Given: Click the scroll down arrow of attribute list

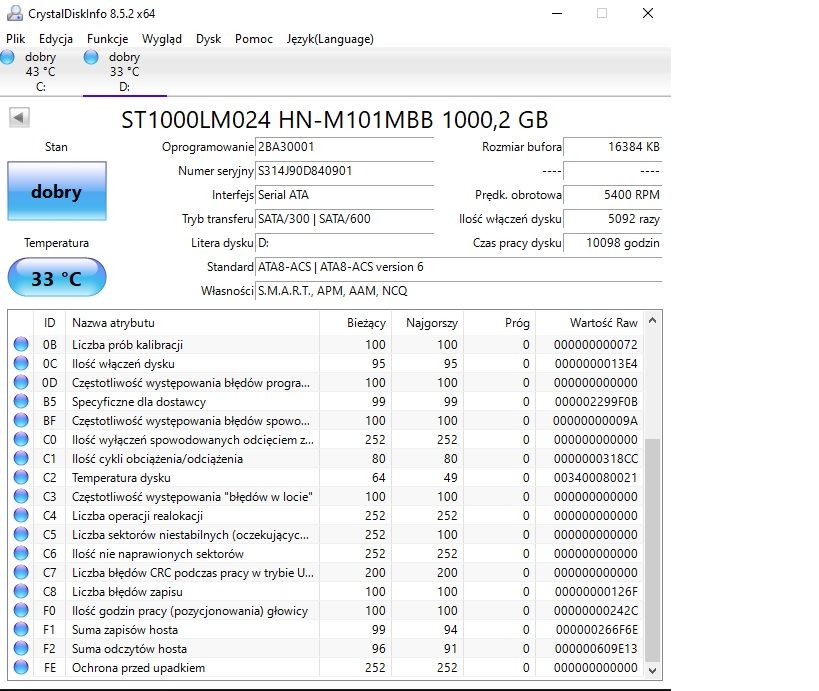Looking at the screenshot, I should point(652,670).
